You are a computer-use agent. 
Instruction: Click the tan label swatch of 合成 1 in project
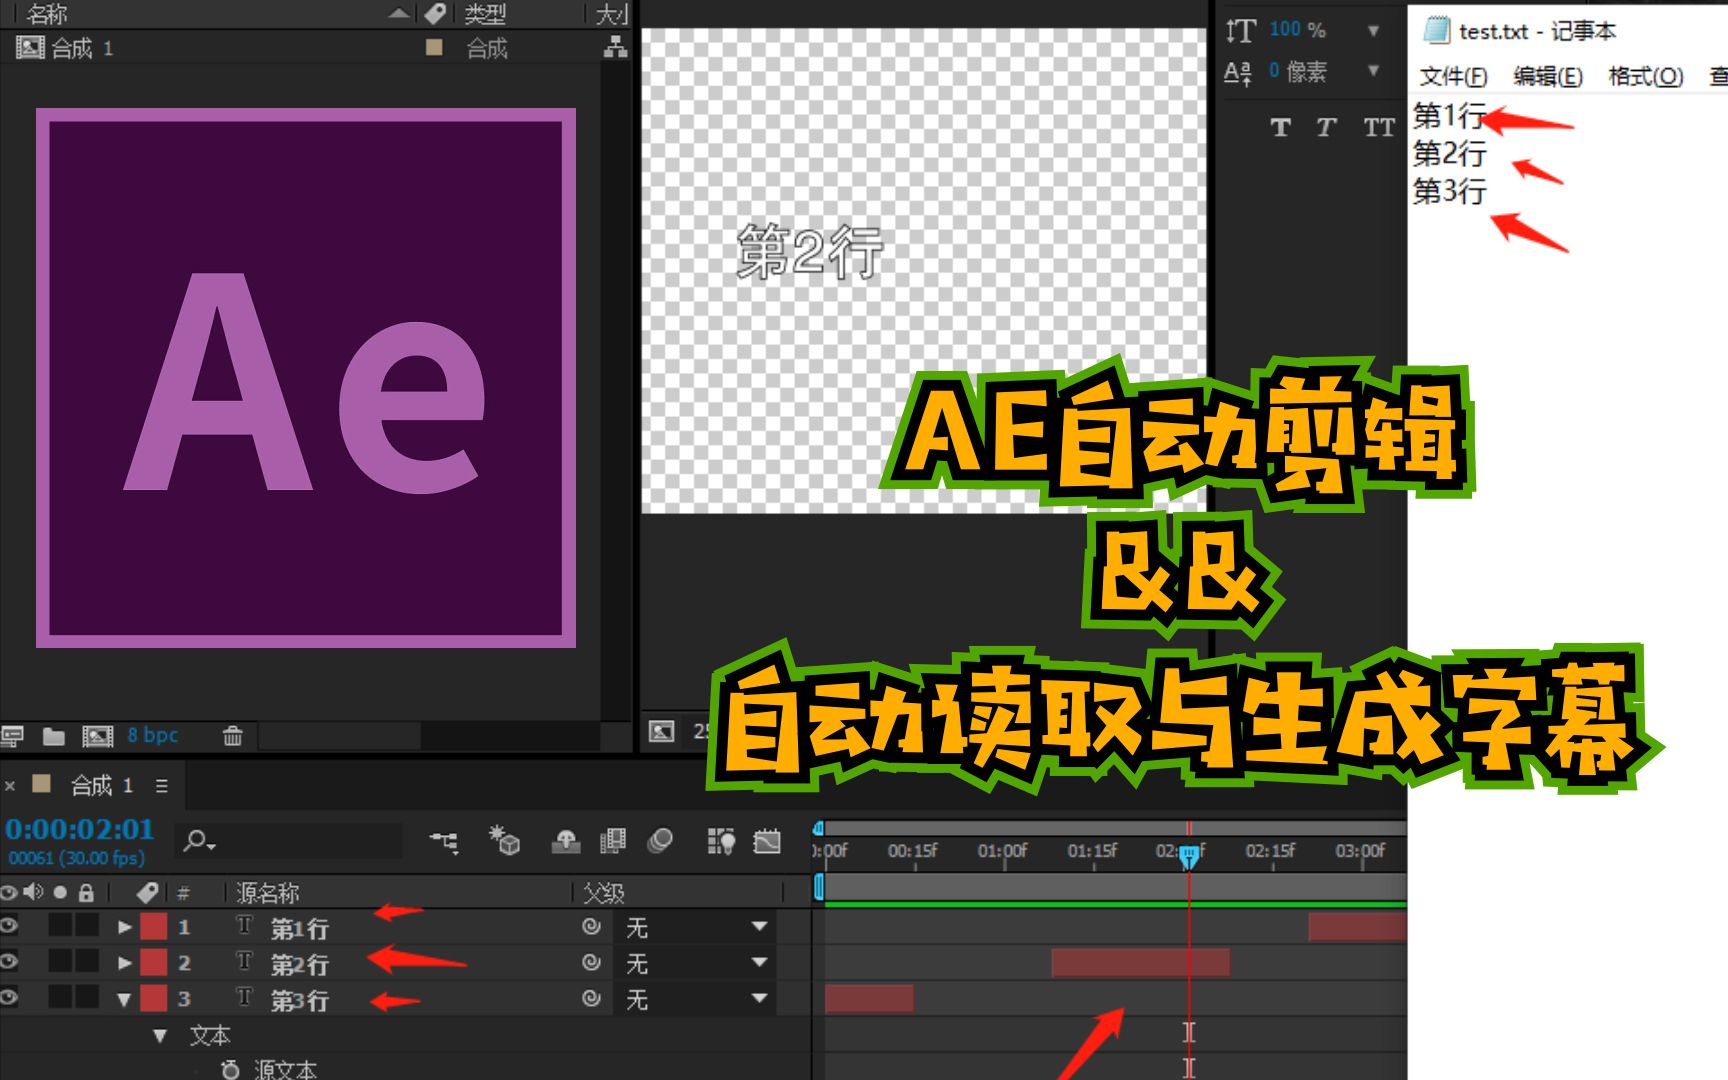(x=434, y=47)
